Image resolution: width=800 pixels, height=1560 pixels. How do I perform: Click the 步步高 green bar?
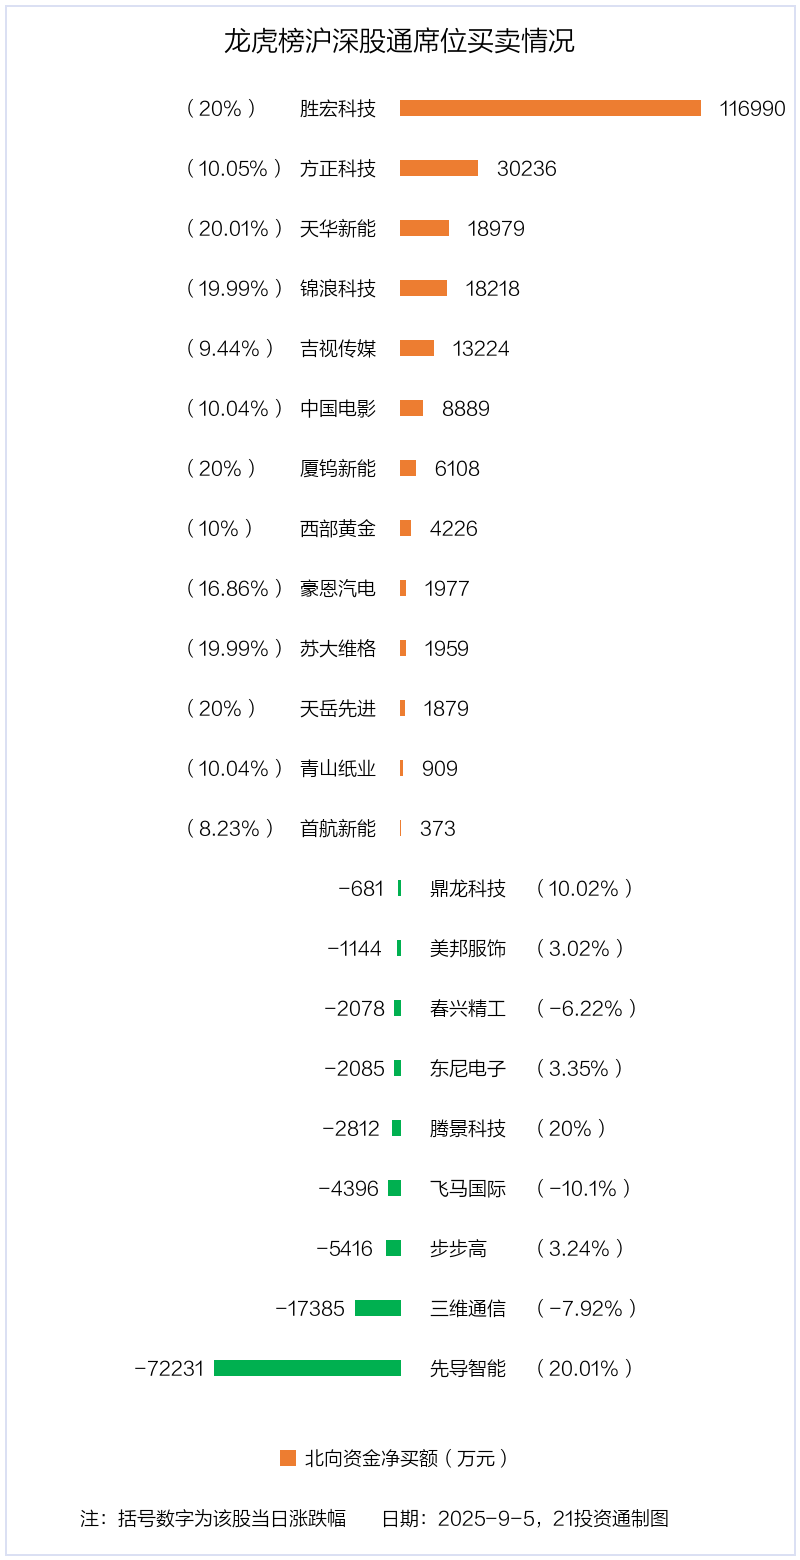coord(393,1248)
